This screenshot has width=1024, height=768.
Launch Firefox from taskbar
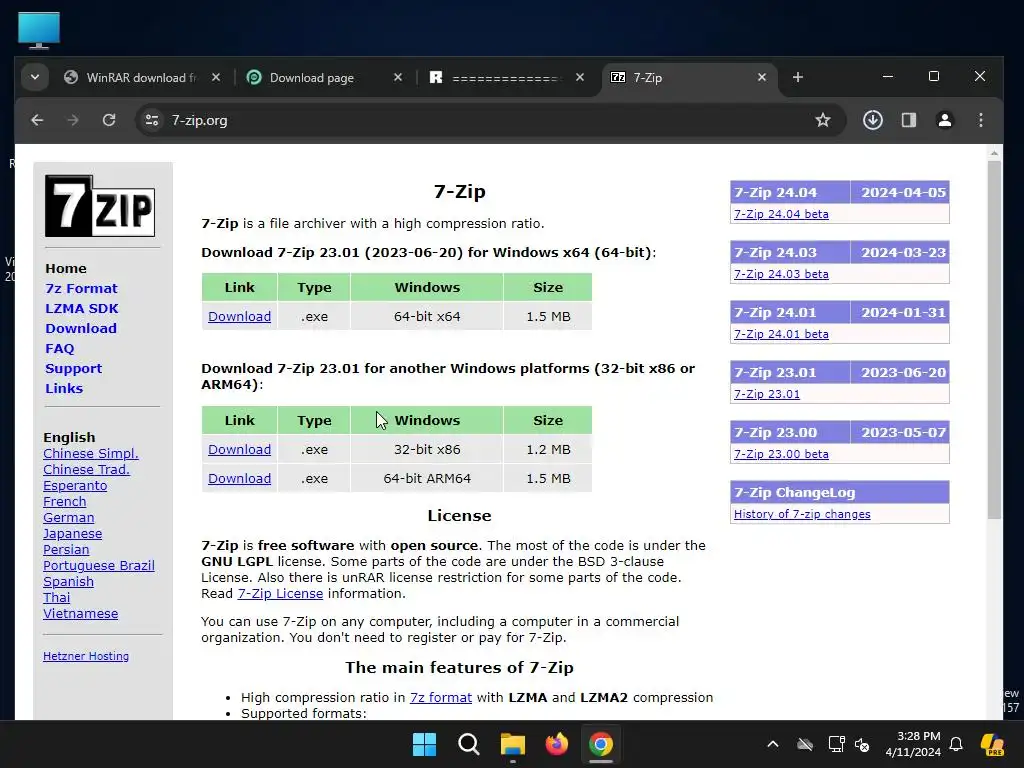pyautogui.click(x=556, y=744)
